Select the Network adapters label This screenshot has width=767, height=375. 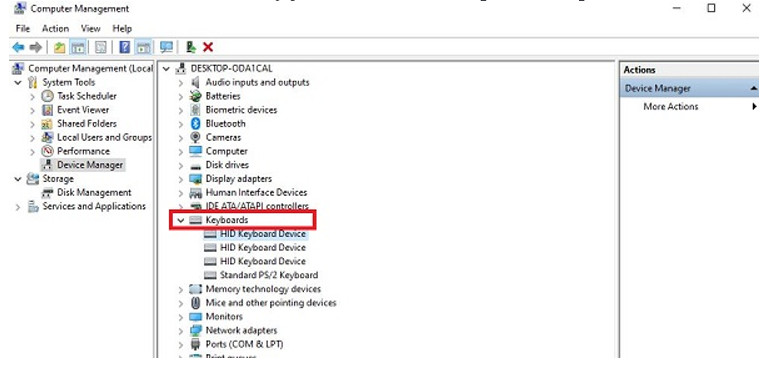click(x=241, y=331)
